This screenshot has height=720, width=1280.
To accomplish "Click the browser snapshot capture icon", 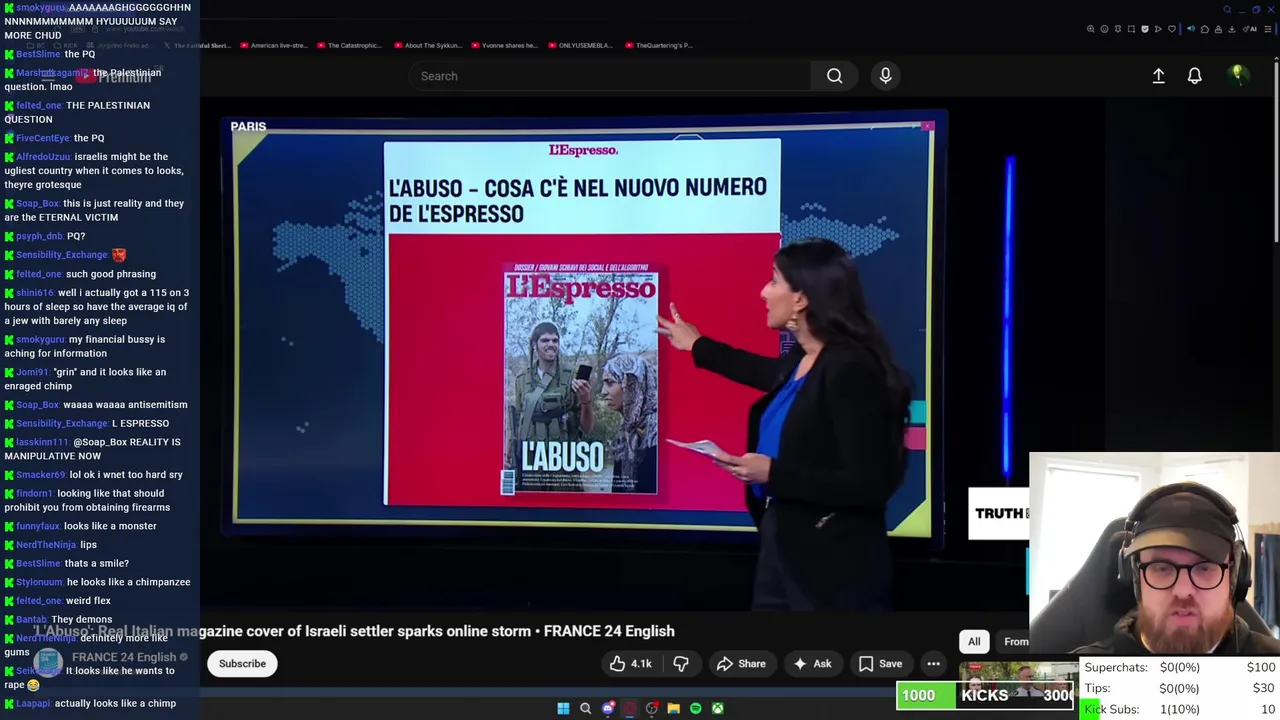I will pos(1131,29).
